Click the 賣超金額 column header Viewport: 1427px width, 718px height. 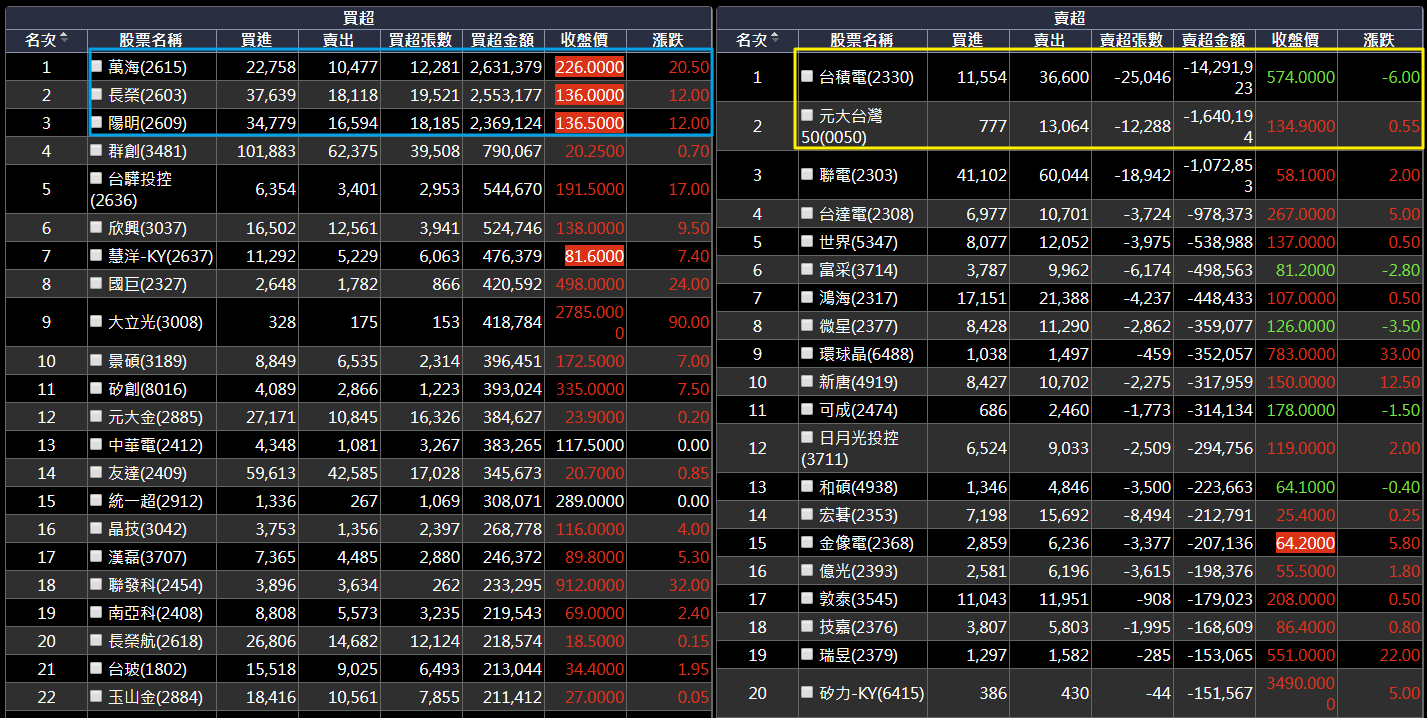tap(1214, 40)
